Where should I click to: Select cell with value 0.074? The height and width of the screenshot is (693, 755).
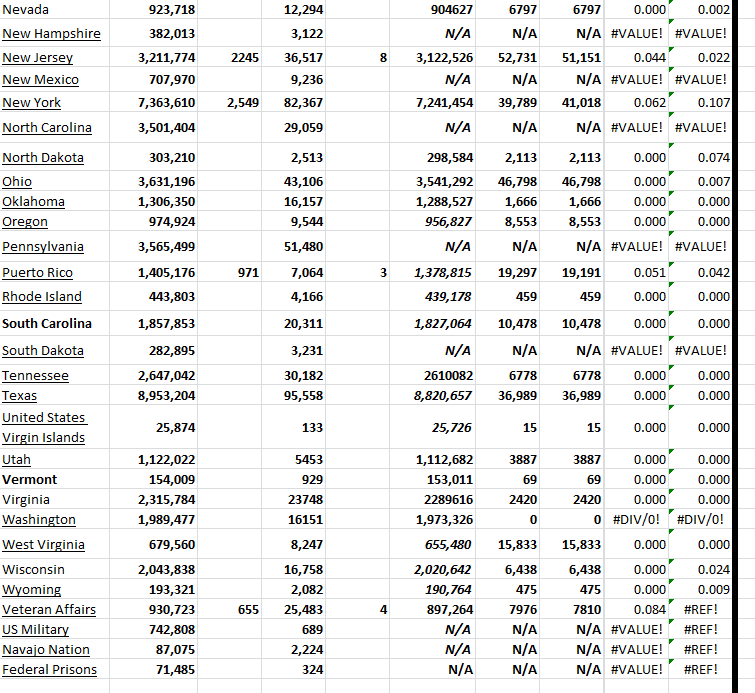[700, 157]
